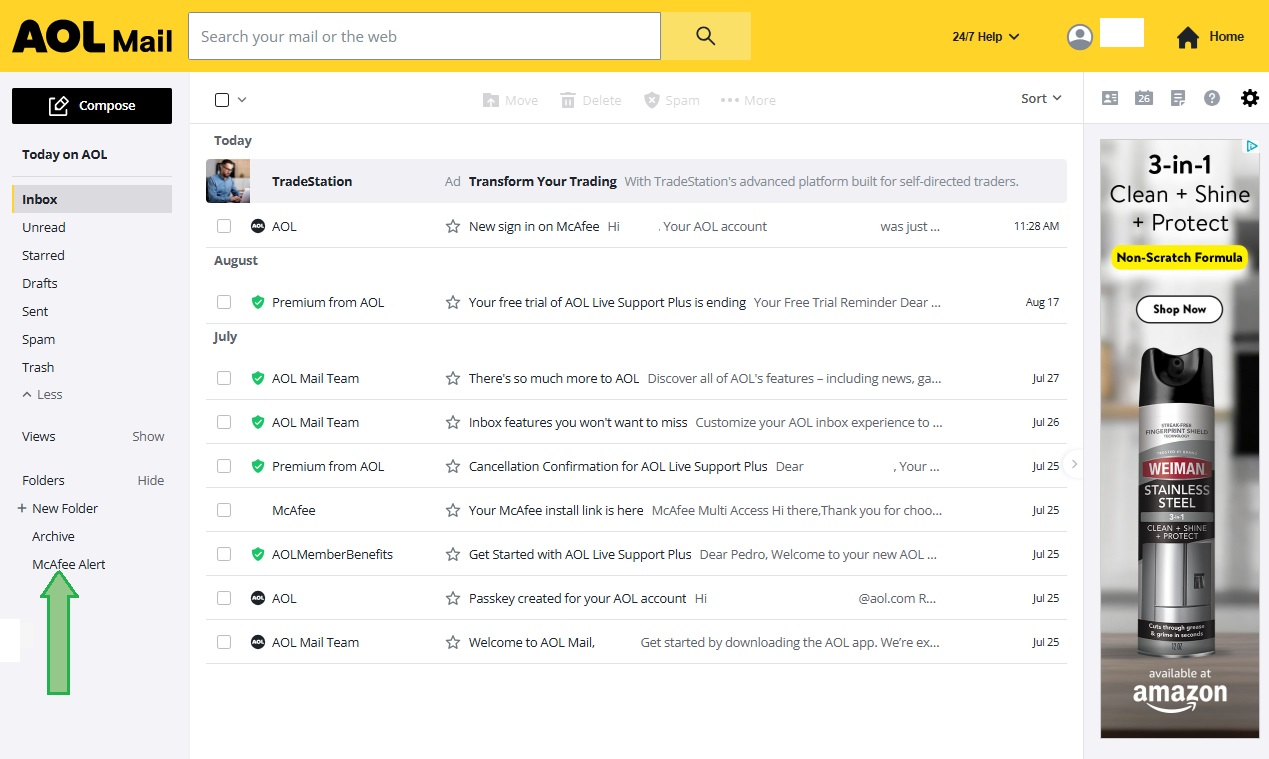
Task: Click the AdChoices icon on the ad
Action: click(1251, 146)
